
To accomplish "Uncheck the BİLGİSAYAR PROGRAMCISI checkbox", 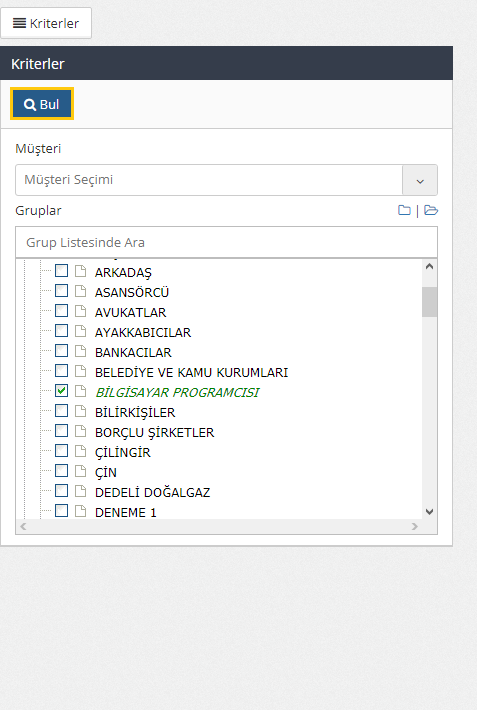I will 62,390.
